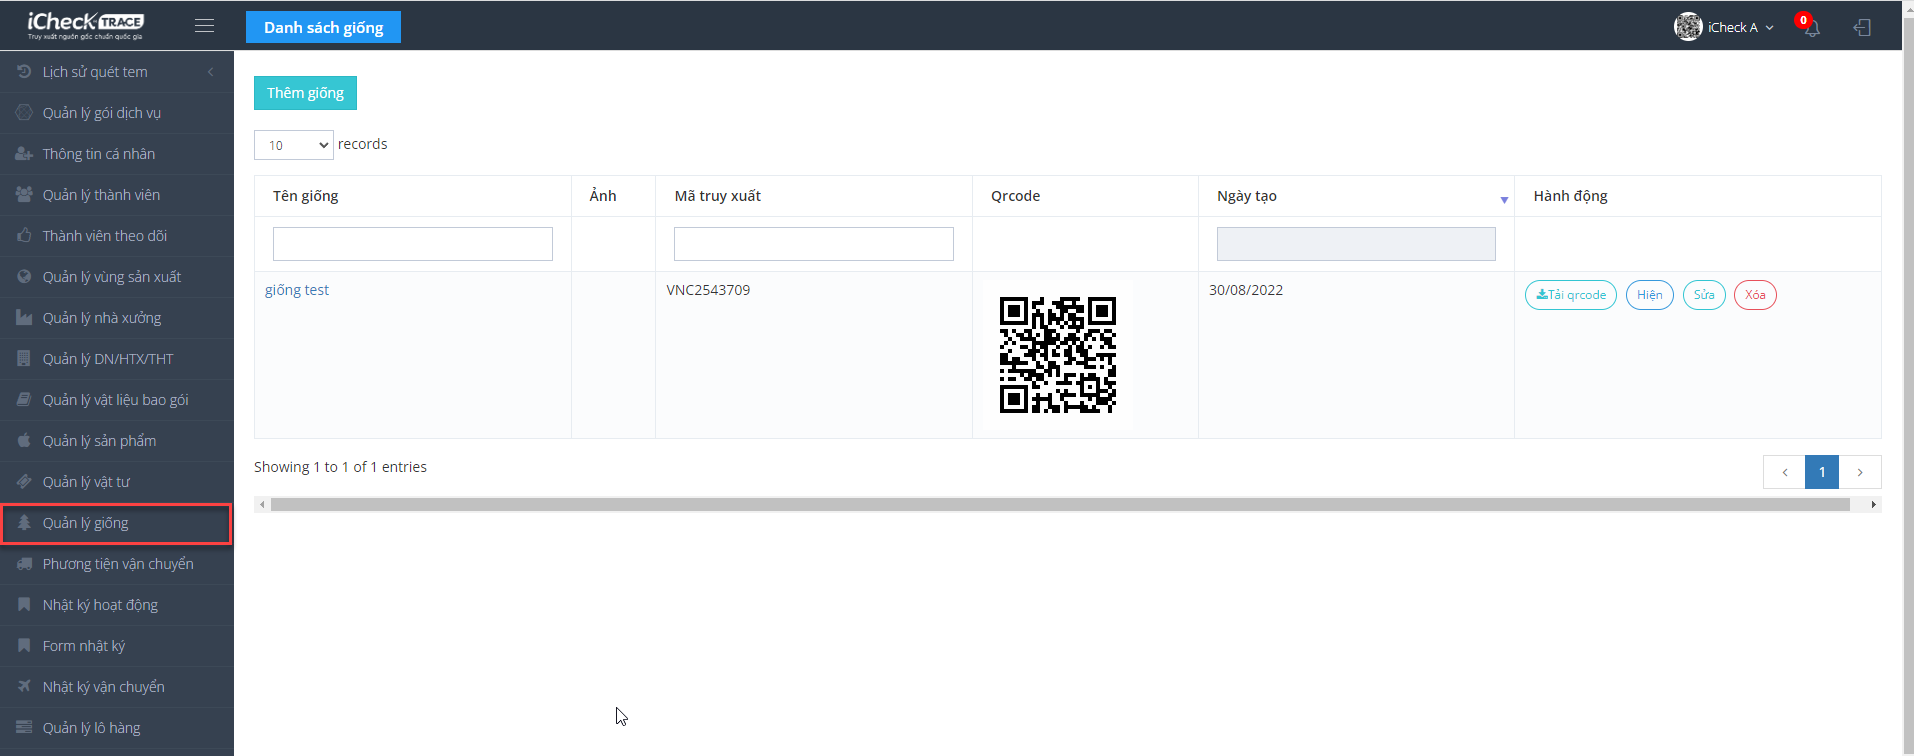Click the history icon beside Lịch sử quét tem

coord(24,71)
